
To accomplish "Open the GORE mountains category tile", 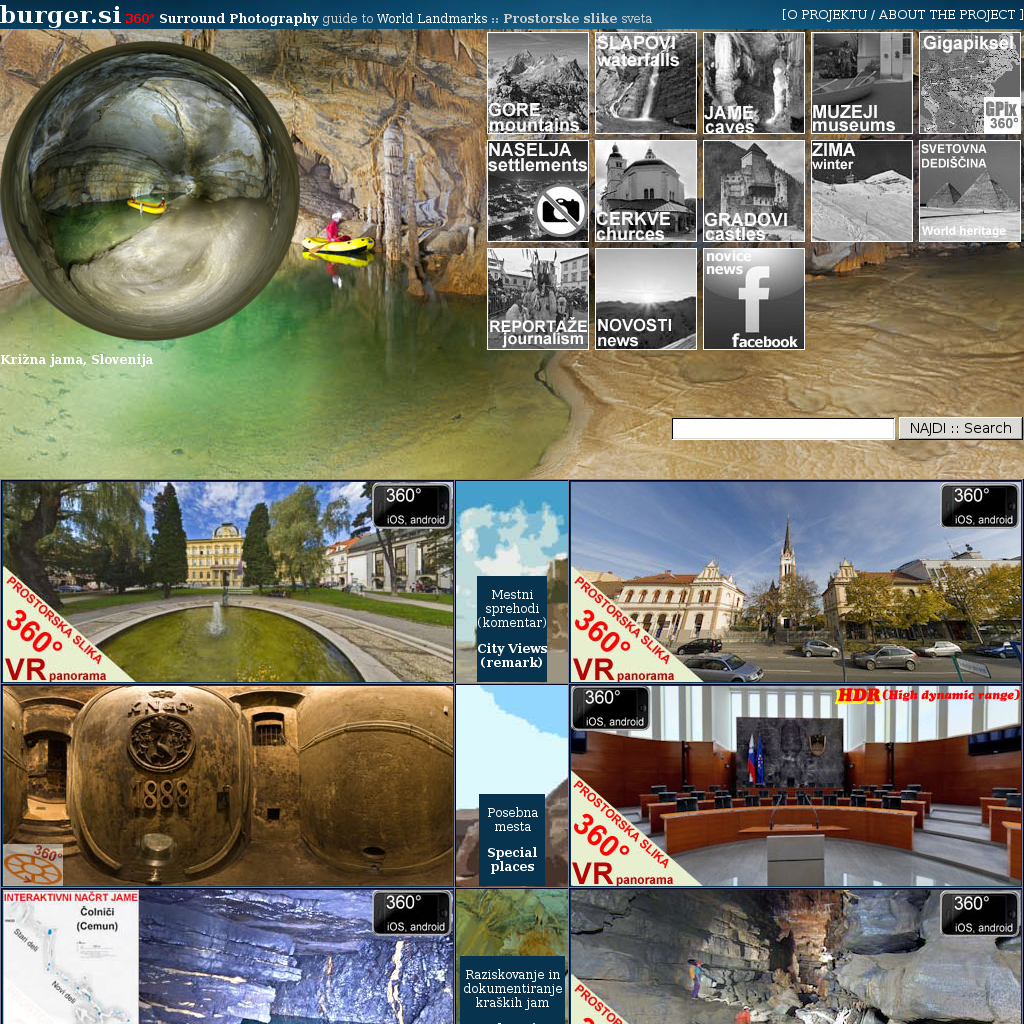I will pos(538,83).
